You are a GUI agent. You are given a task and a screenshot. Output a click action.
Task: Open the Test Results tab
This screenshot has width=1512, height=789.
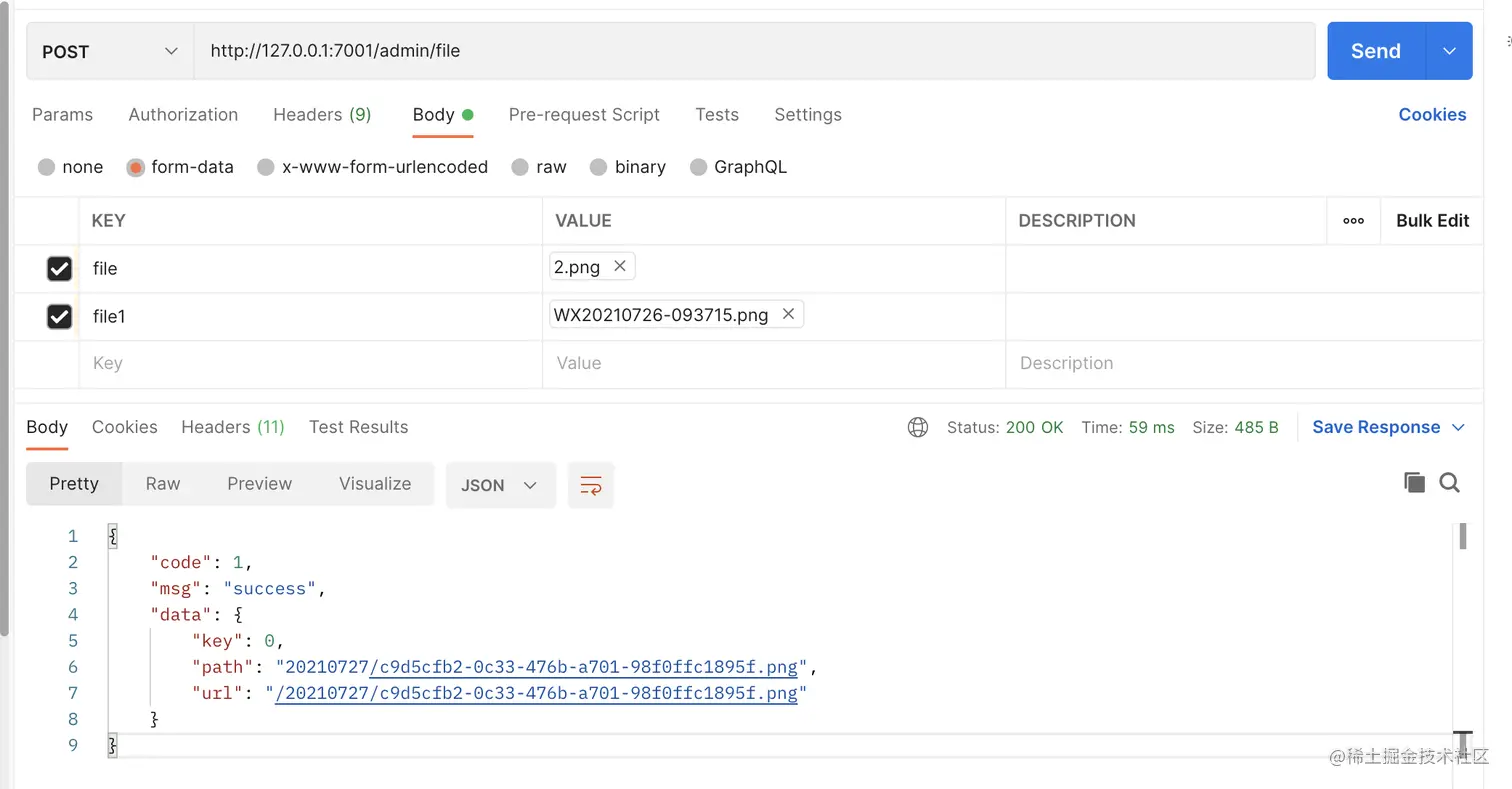[x=359, y=427]
